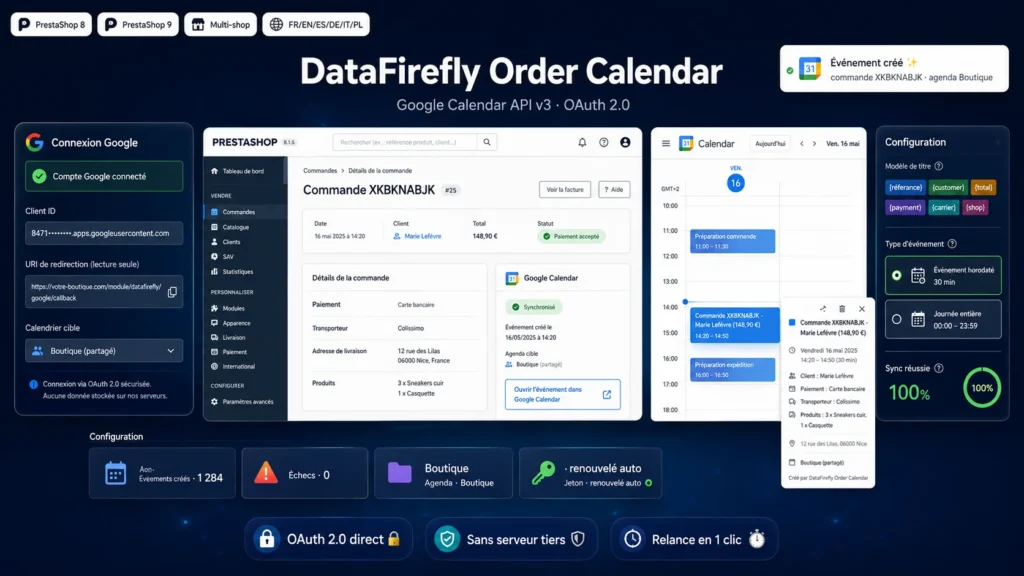Copy the redirect URI with copy icon
1024x576 pixels.
pyautogui.click(x=172, y=292)
